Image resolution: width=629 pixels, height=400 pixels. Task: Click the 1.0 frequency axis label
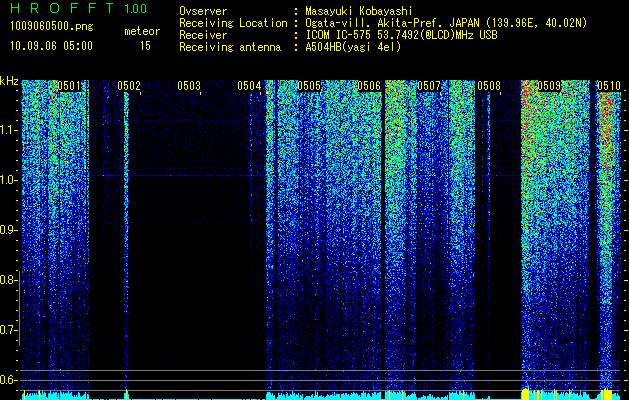pos(8,180)
